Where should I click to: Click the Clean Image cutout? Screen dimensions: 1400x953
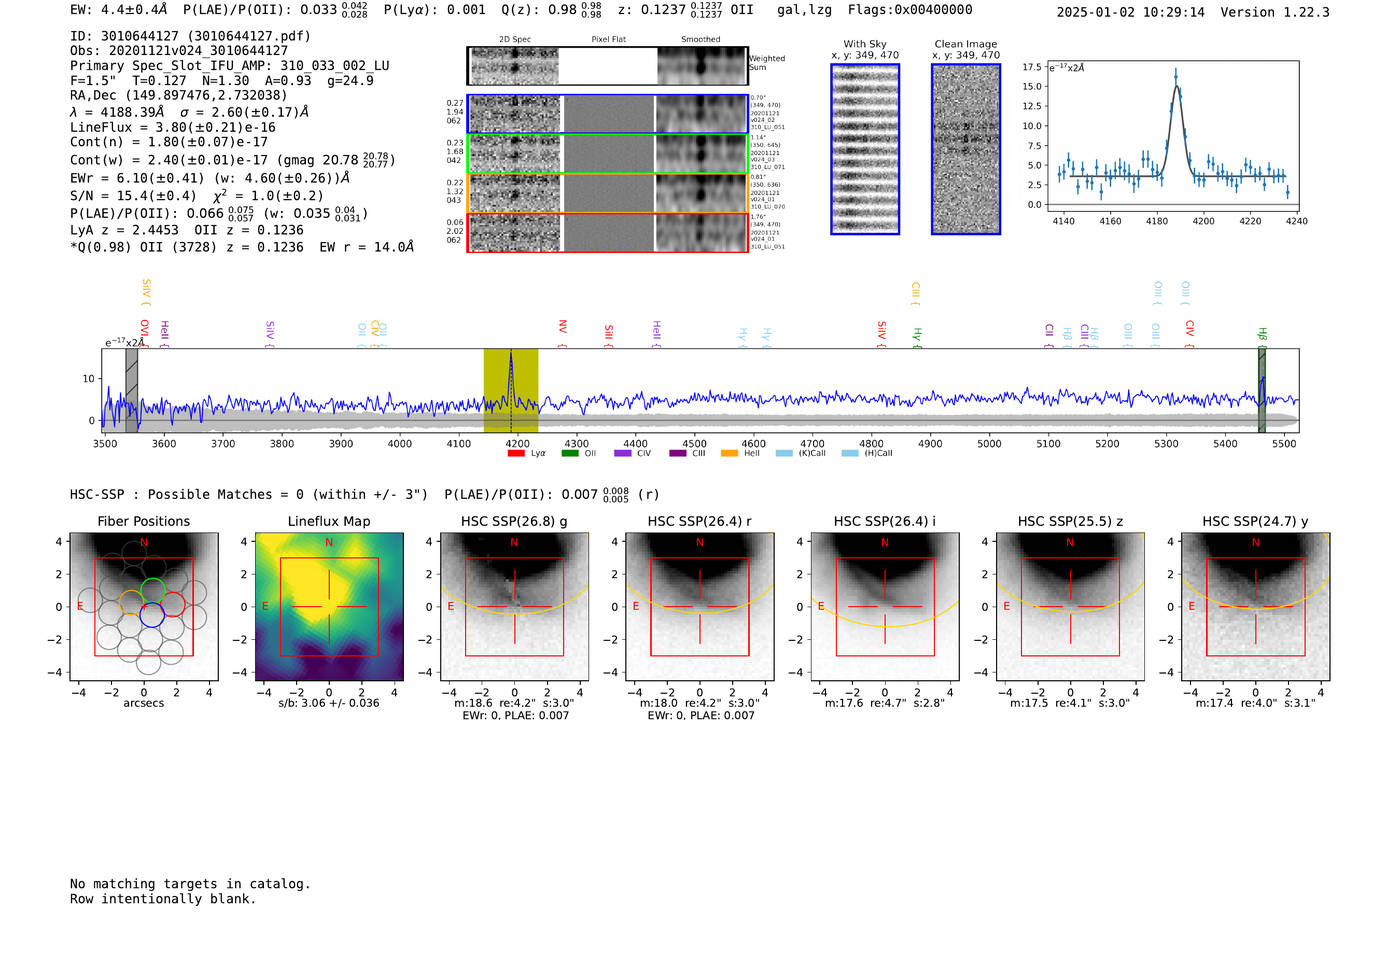966,149
